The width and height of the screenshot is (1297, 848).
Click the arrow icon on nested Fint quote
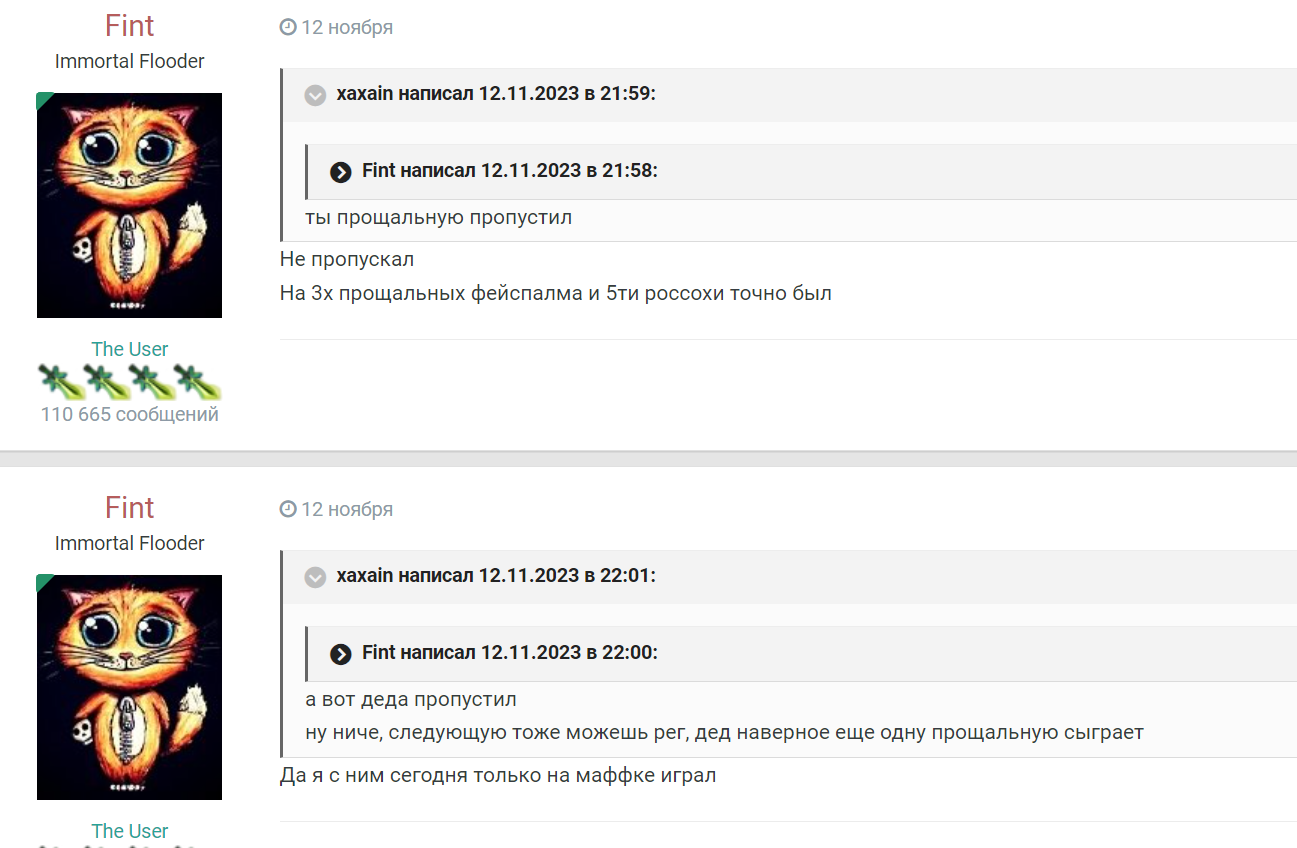click(340, 172)
